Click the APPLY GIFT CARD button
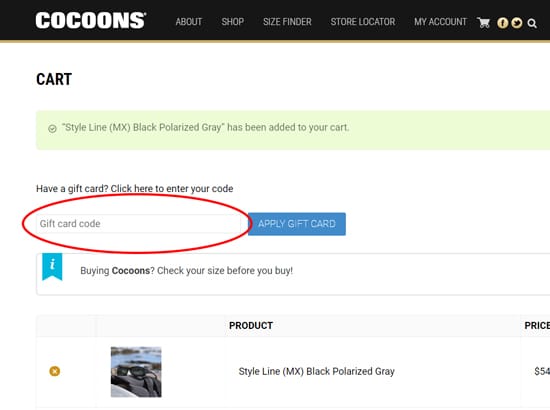550x410 pixels. 297,224
